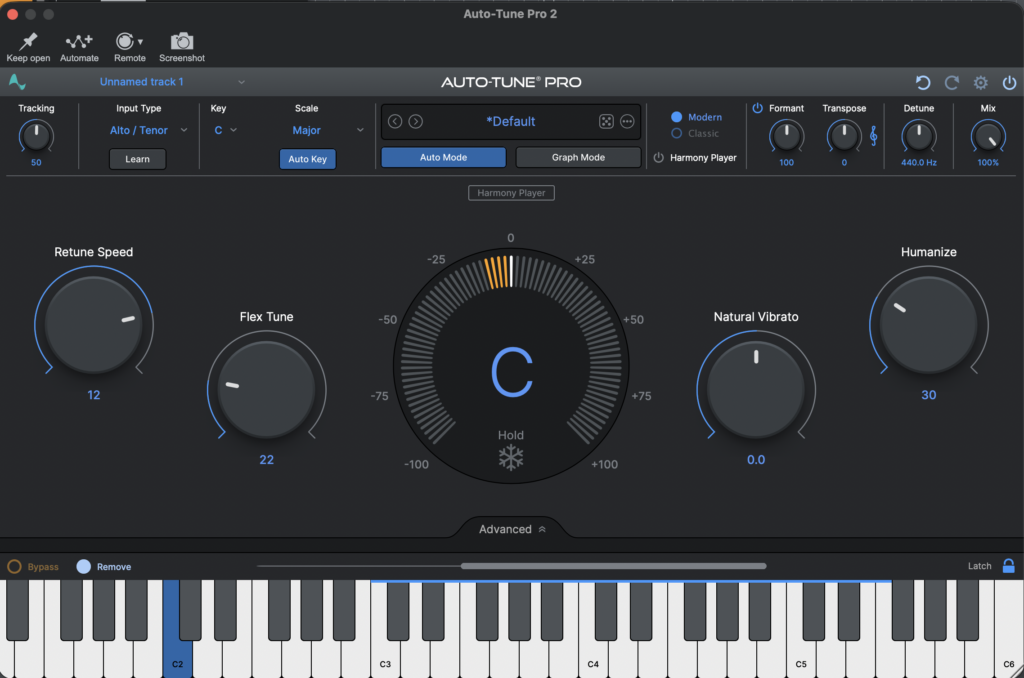The width and height of the screenshot is (1024, 678).
Task: Click the Mix 100% value
Action: (x=987, y=163)
